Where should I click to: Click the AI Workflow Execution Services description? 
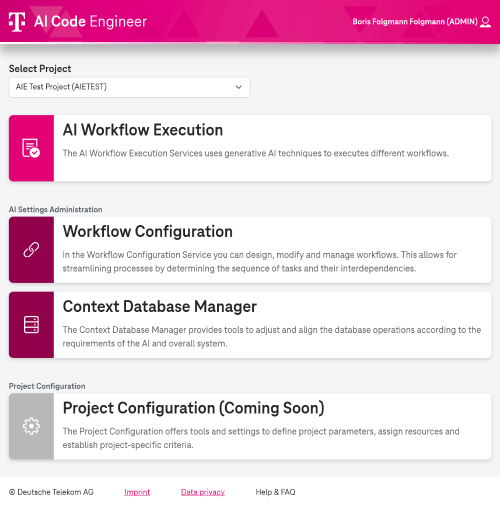(x=256, y=153)
